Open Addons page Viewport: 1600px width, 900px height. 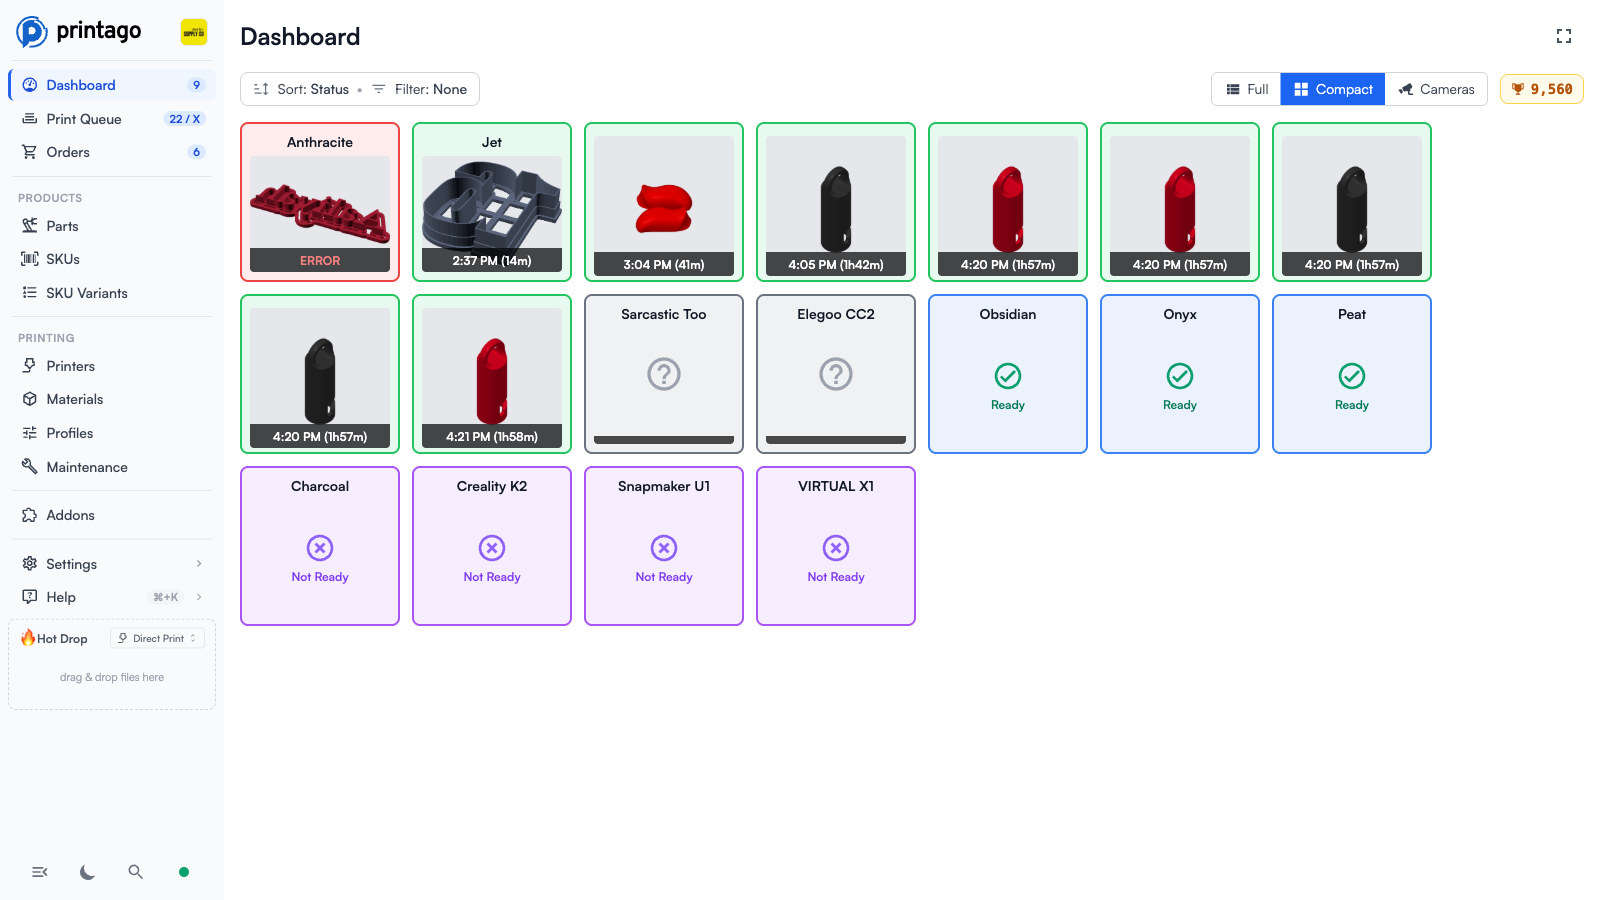click(111, 515)
